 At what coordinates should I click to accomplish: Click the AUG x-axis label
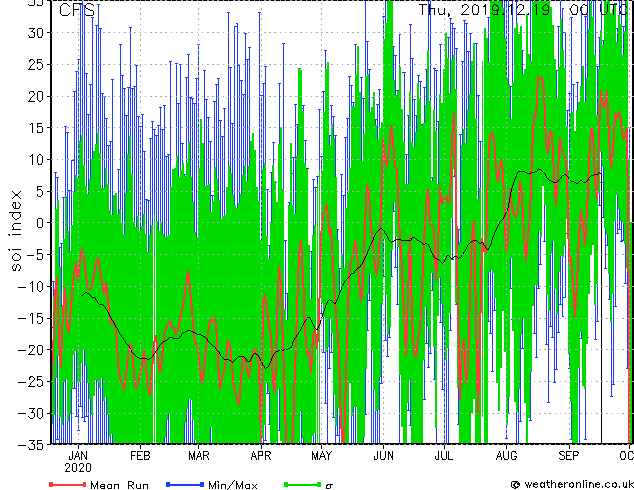click(506, 456)
